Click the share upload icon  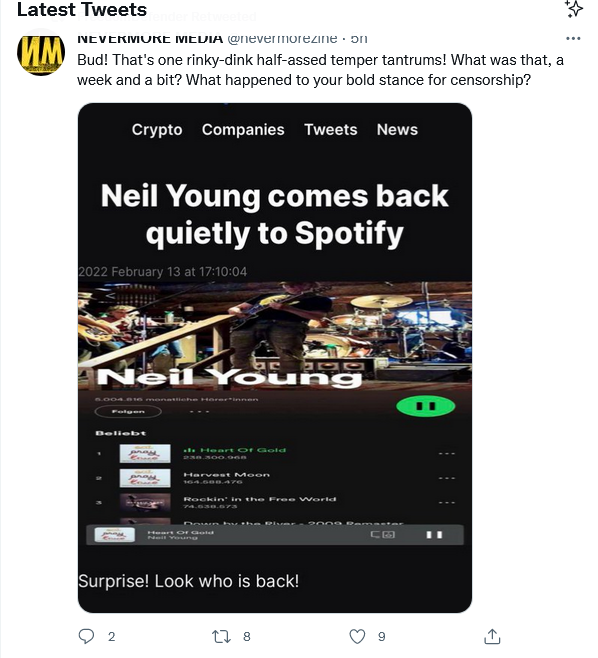[492, 636]
